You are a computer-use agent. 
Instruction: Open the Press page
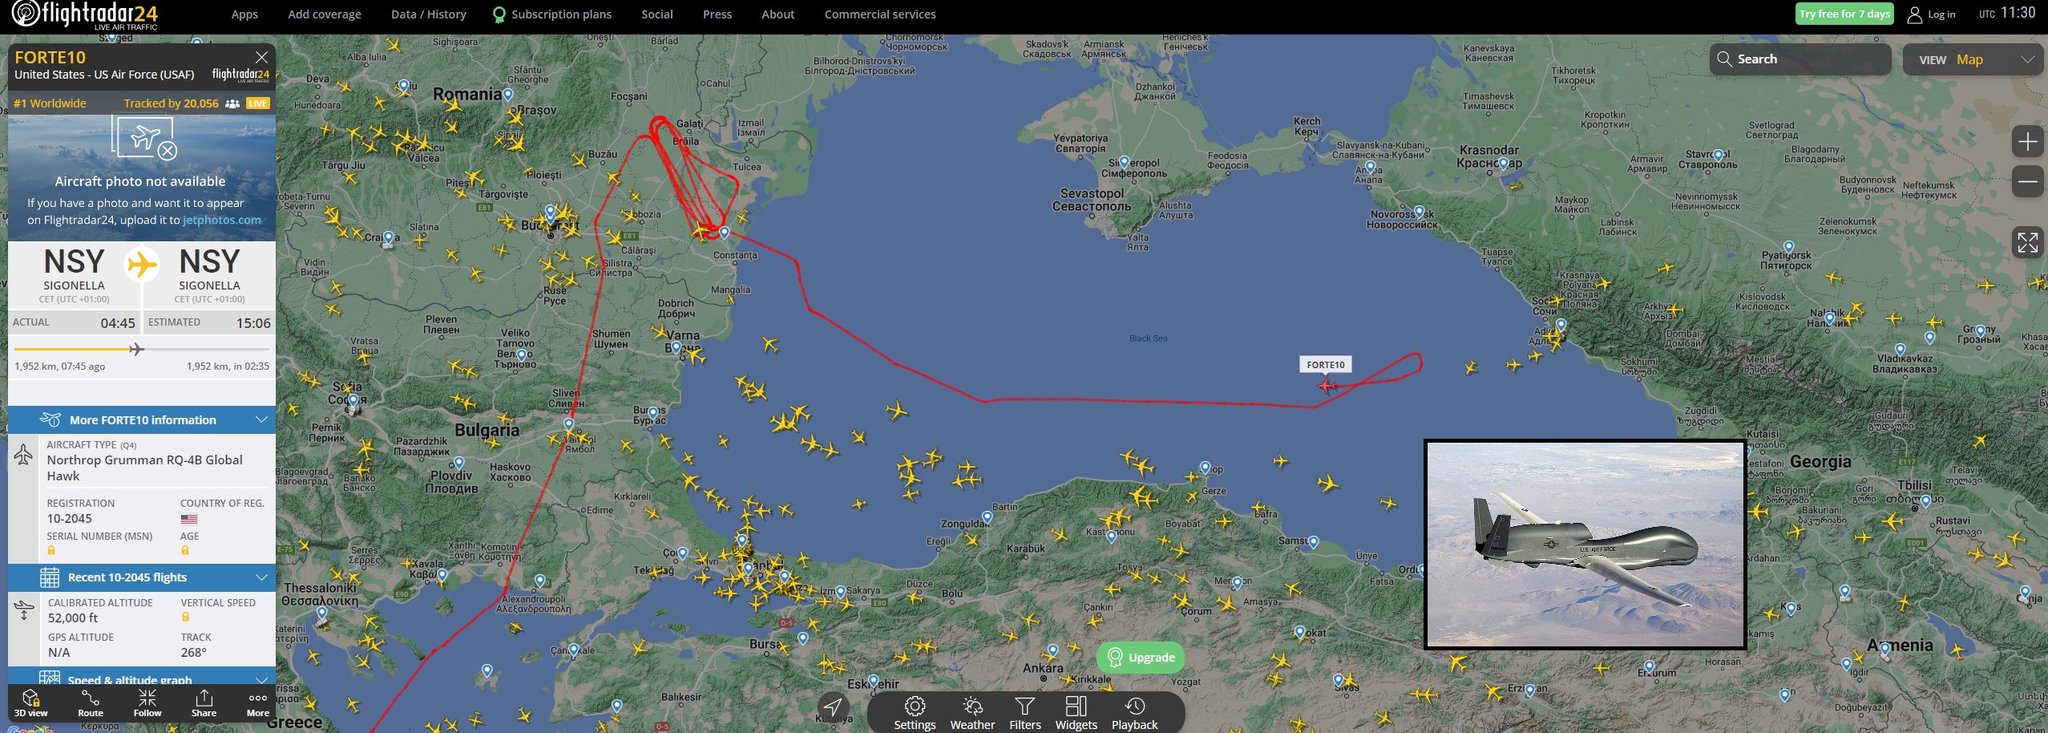[x=717, y=14]
